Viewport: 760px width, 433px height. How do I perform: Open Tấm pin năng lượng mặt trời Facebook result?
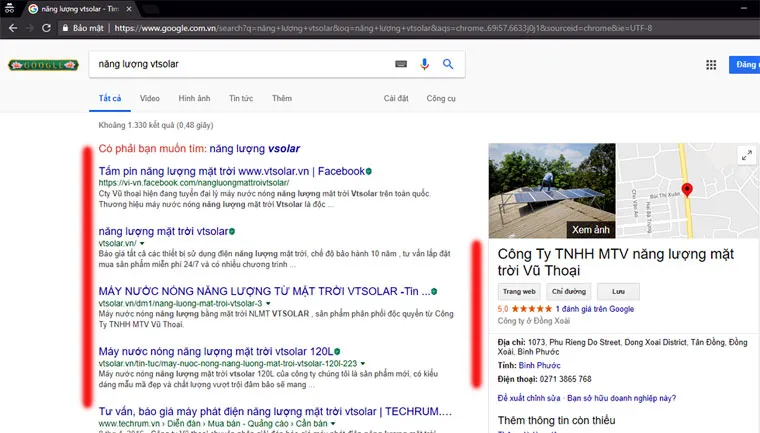tap(232, 171)
